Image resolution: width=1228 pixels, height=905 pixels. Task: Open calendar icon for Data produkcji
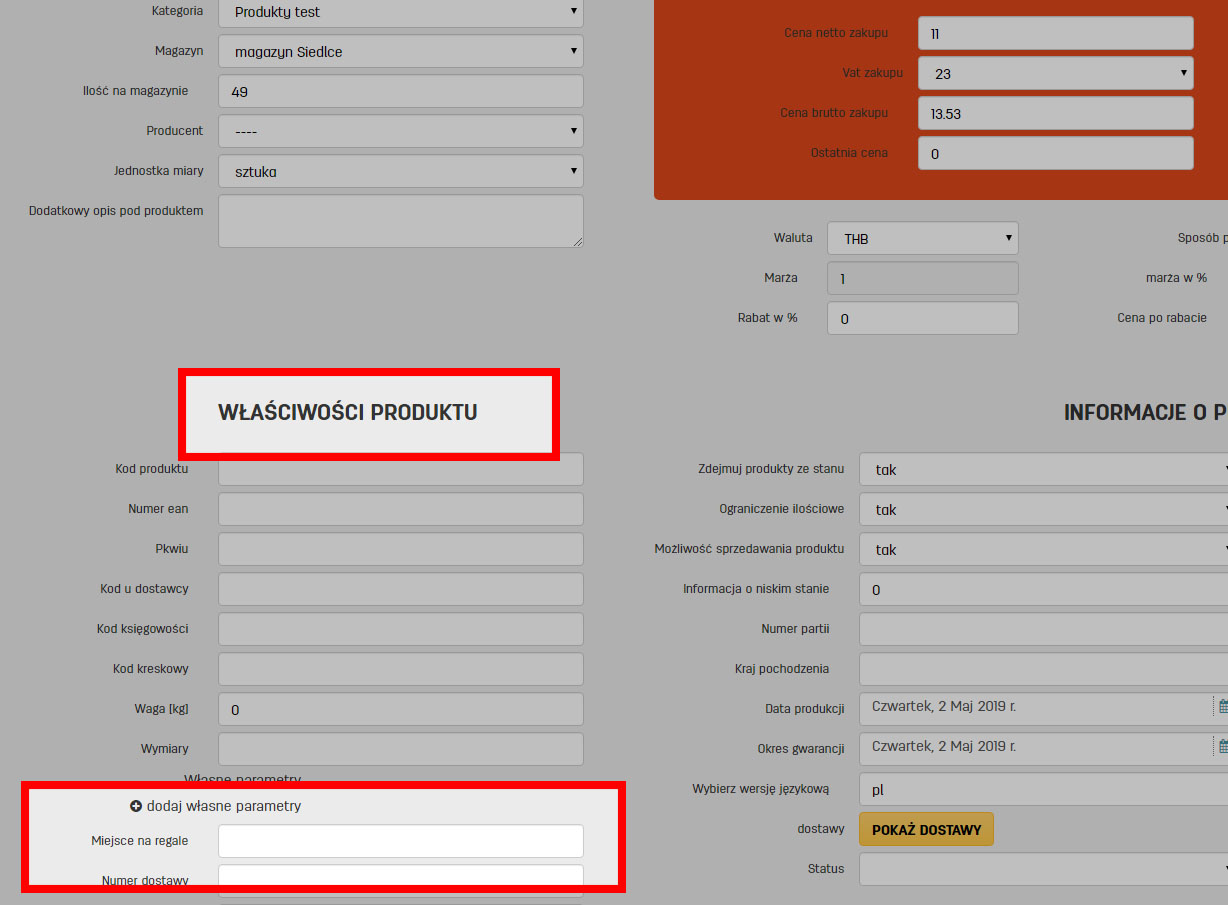coord(1222,706)
